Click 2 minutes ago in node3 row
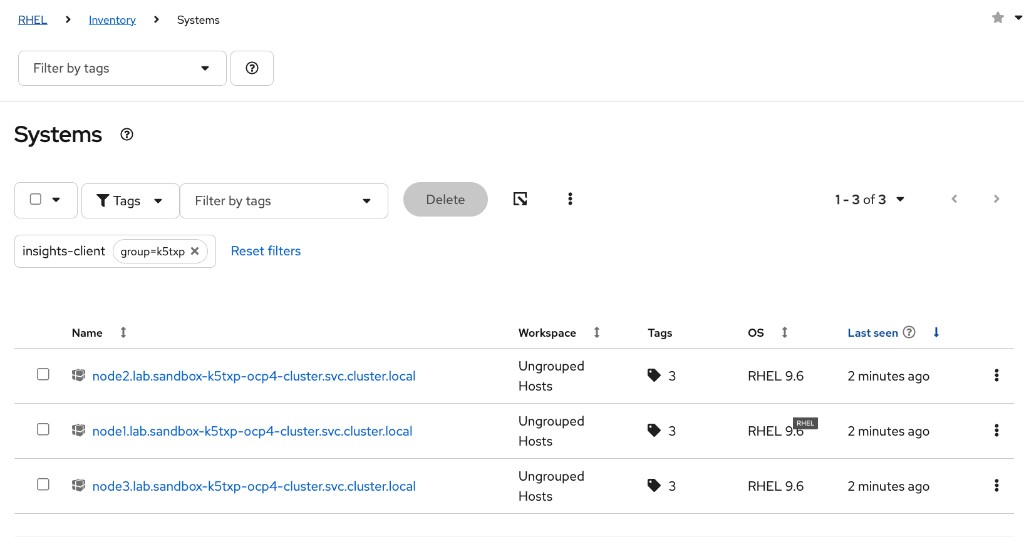1024x537 pixels. coord(888,486)
